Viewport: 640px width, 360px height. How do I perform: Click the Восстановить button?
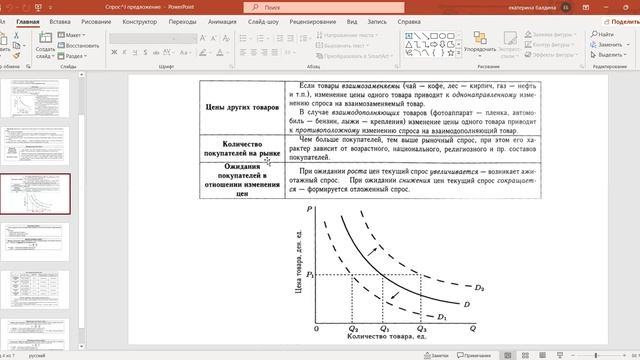click(79, 46)
